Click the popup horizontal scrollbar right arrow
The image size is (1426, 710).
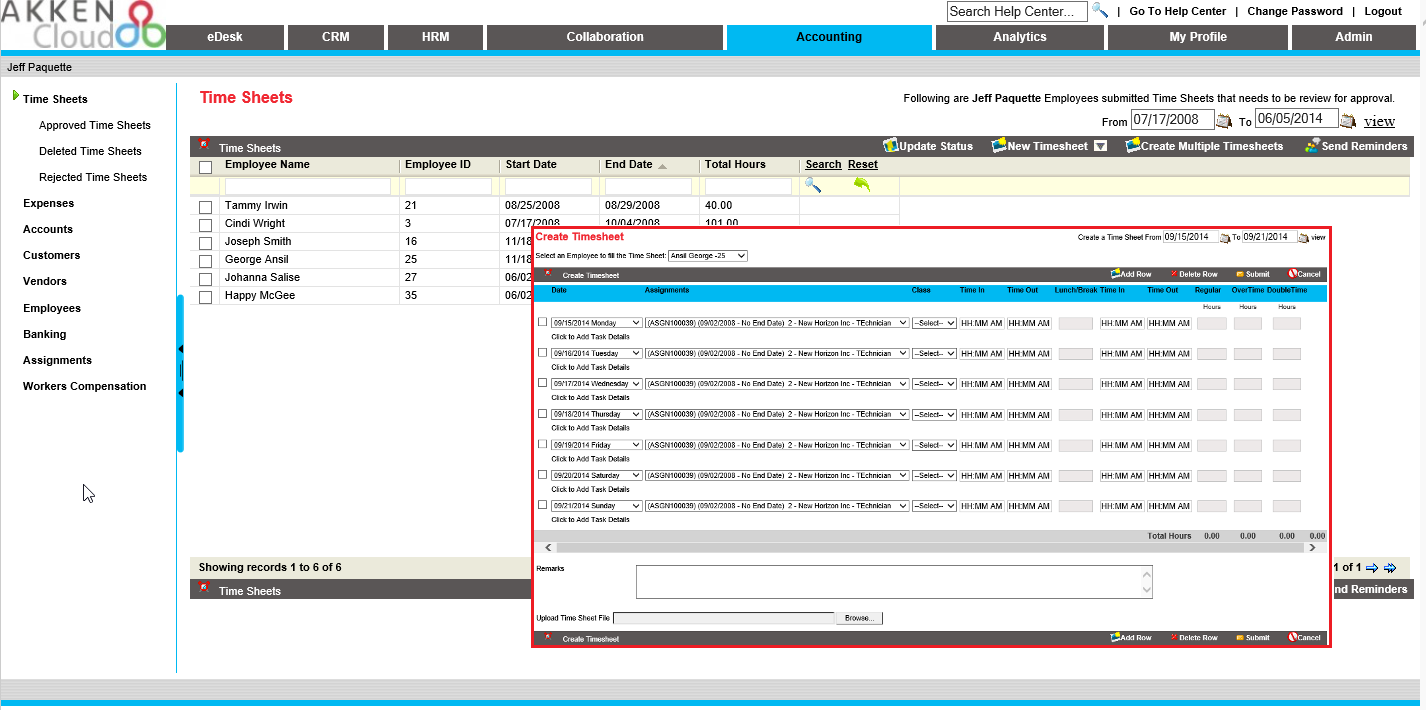[x=1312, y=548]
